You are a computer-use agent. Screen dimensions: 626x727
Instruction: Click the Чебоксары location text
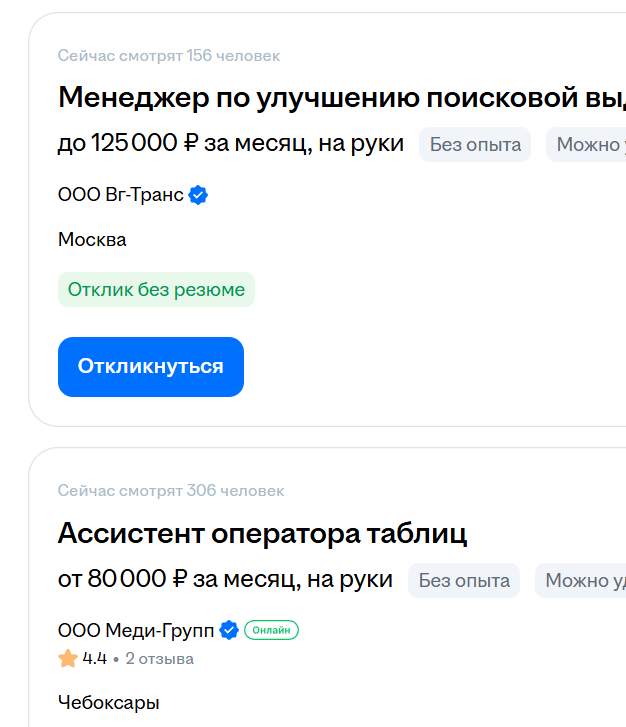(108, 702)
